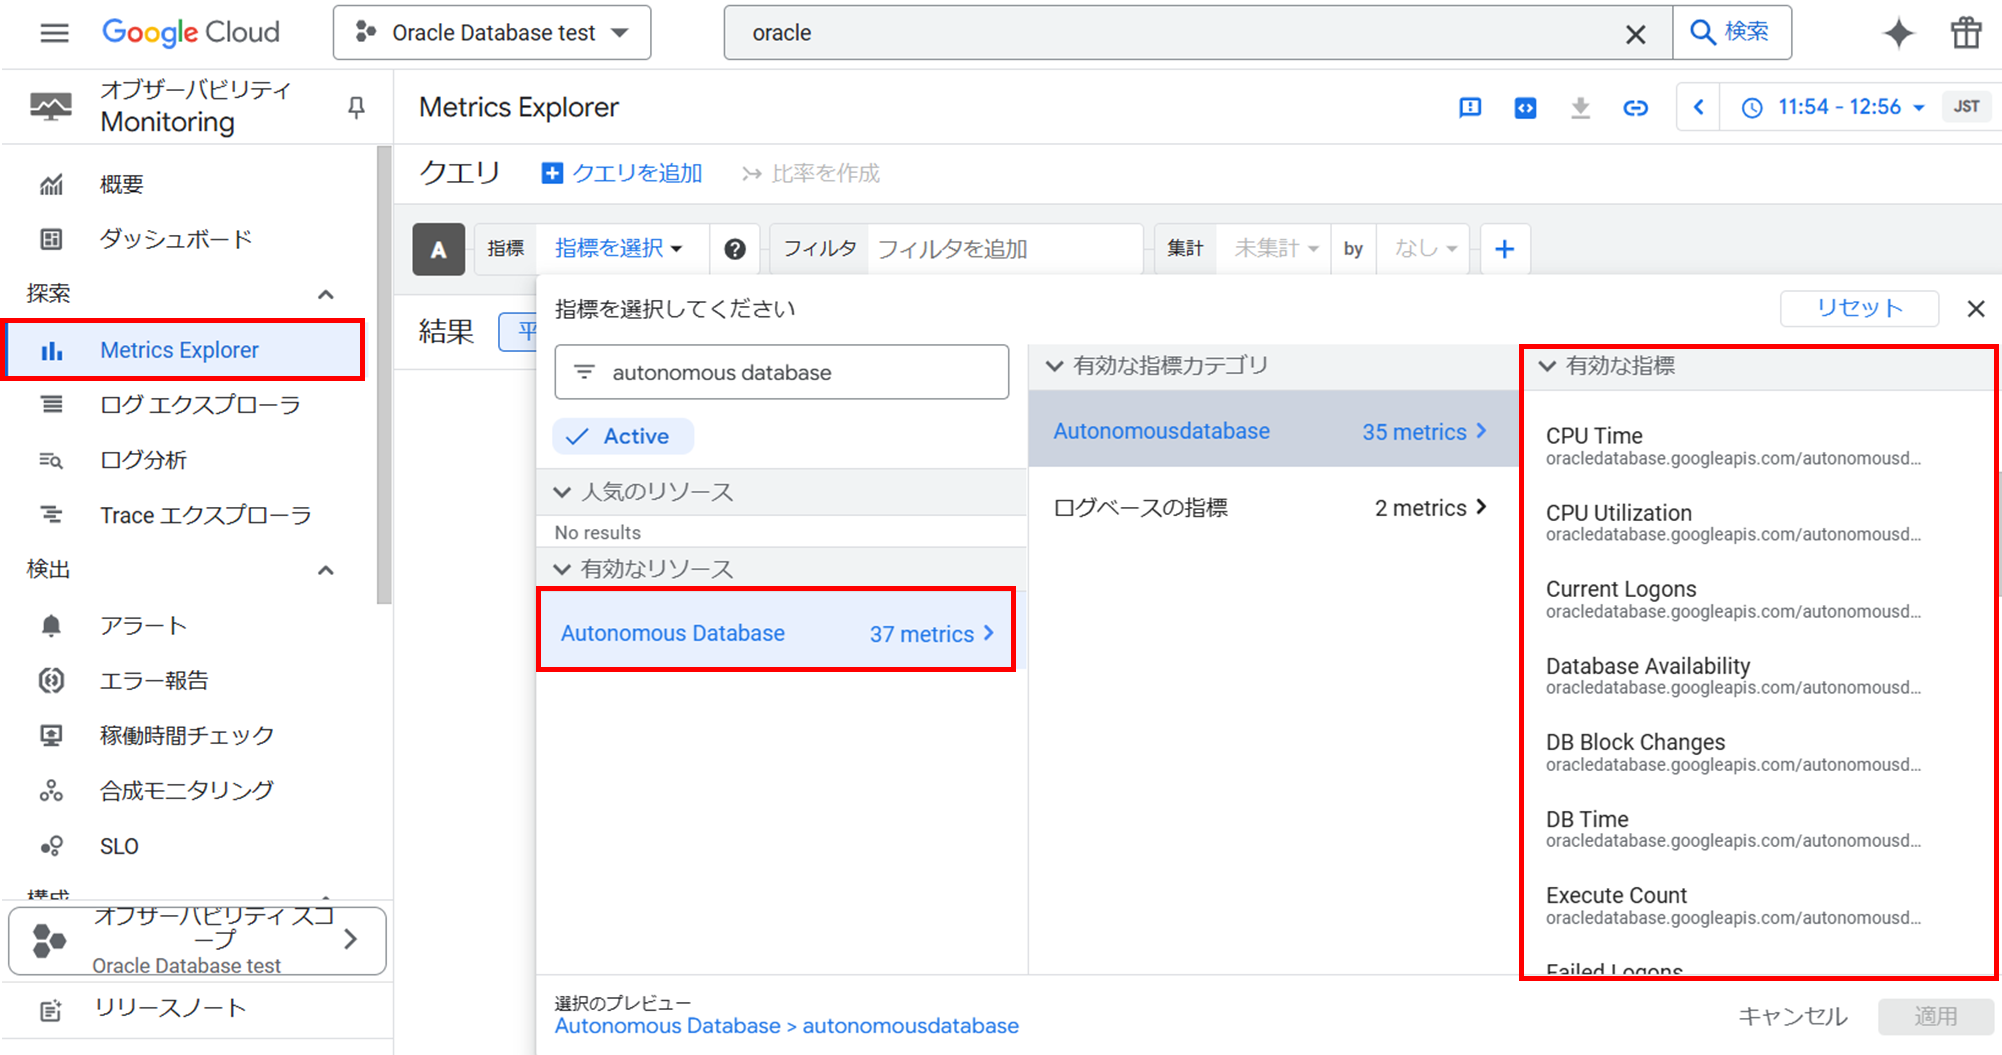The image size is (2002, 1055).
Task: Open the オブザーバビリティ スコープ selector
Action: (197, 940)
